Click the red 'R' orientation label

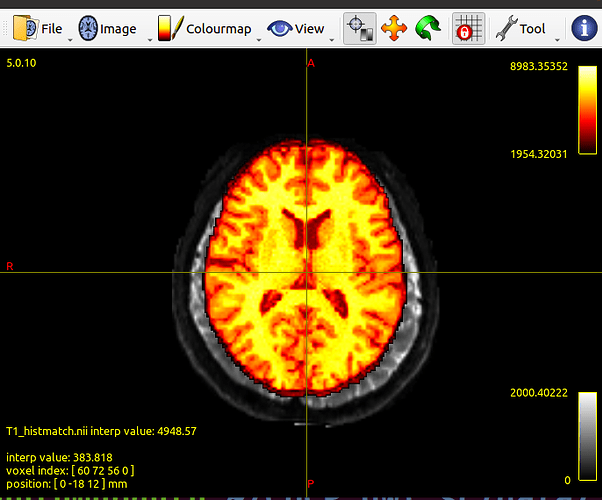pyautogui.click(x=10, y=266)
